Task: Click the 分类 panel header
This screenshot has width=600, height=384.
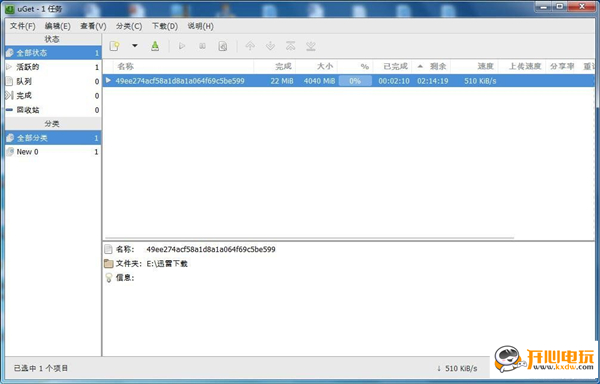Action: click(x=53, y=124)
